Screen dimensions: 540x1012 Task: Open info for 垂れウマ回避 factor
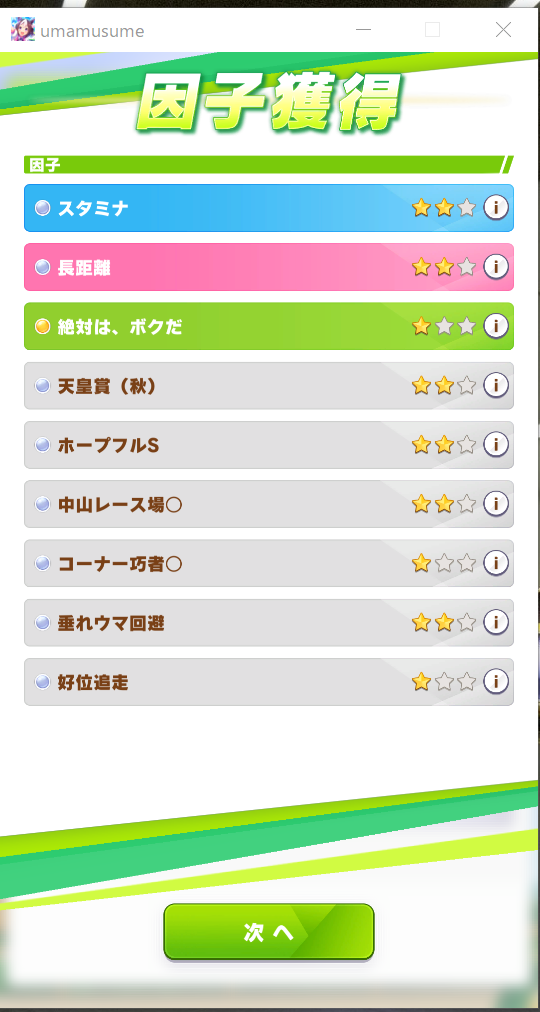pos(495,622)
